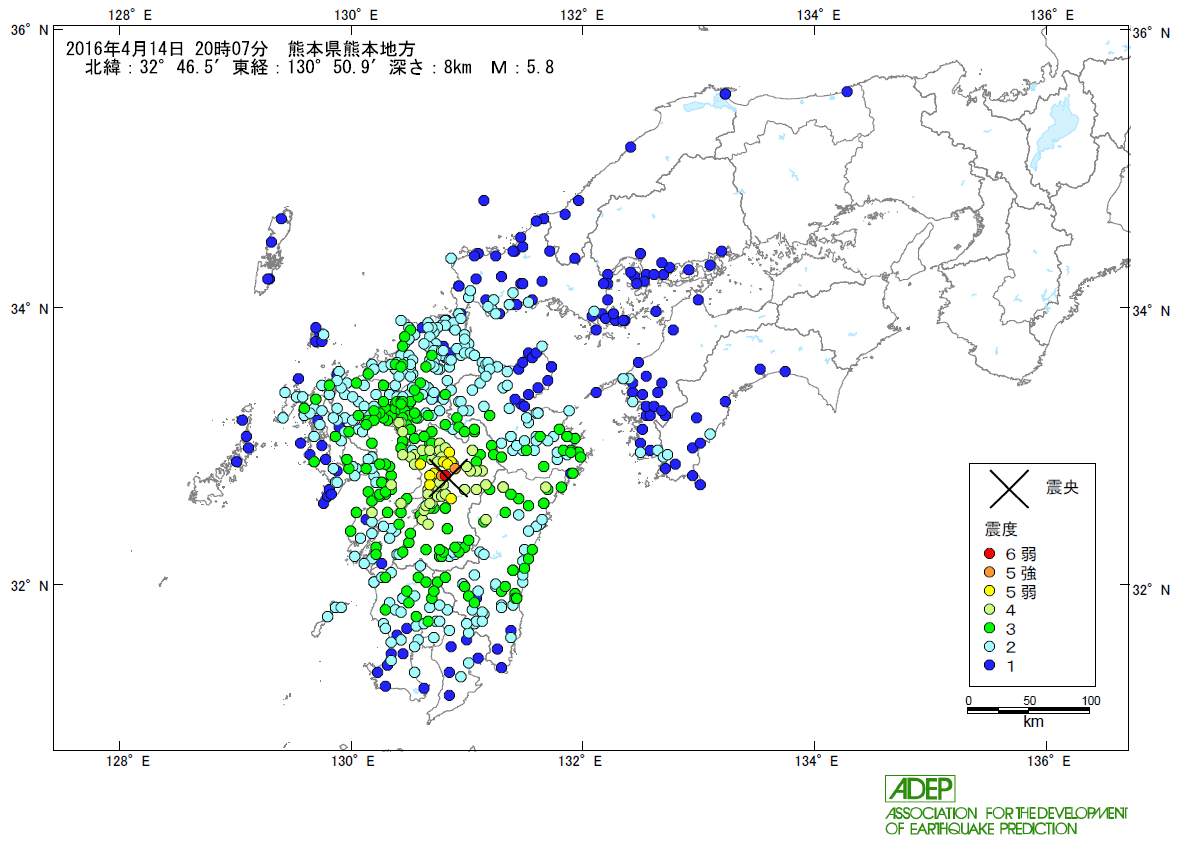Click the OF EARTHQUAKE PREDICTION text
The height and width of the screenshot is (845, 1177).
pos(981,829)
